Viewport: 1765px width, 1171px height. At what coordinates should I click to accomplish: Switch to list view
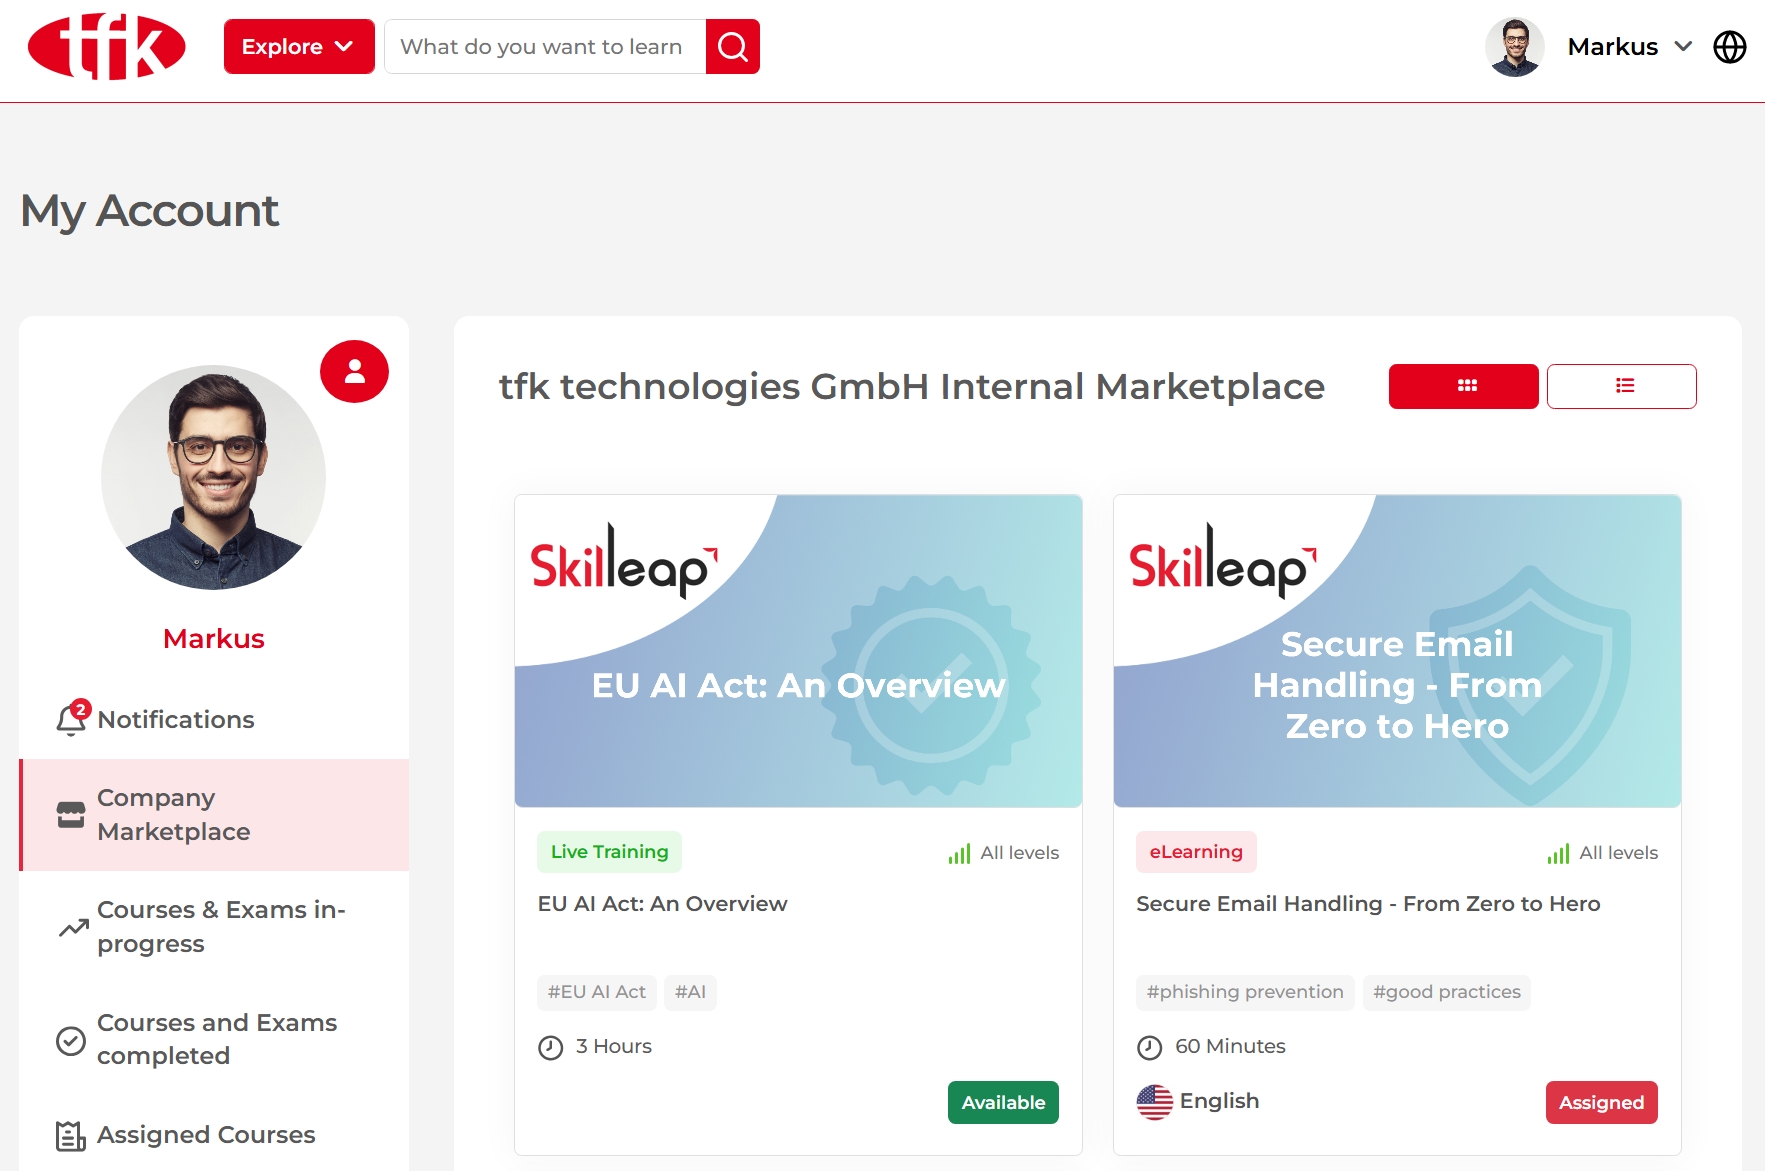1622,386
